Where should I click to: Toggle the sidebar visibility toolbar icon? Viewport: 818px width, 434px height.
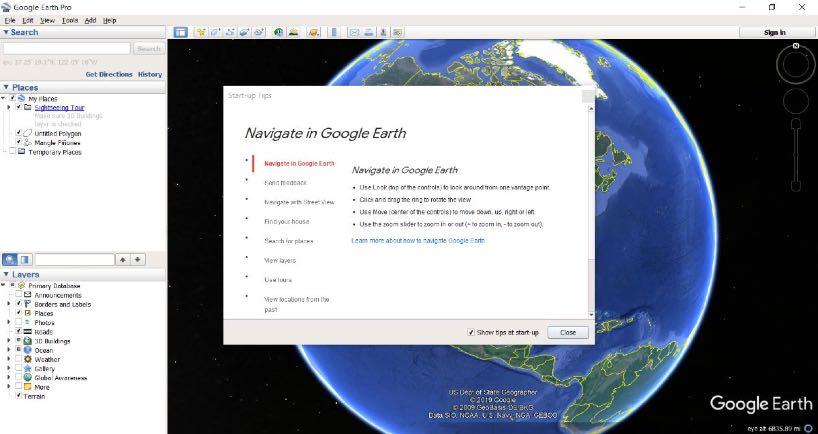(181, 32)
